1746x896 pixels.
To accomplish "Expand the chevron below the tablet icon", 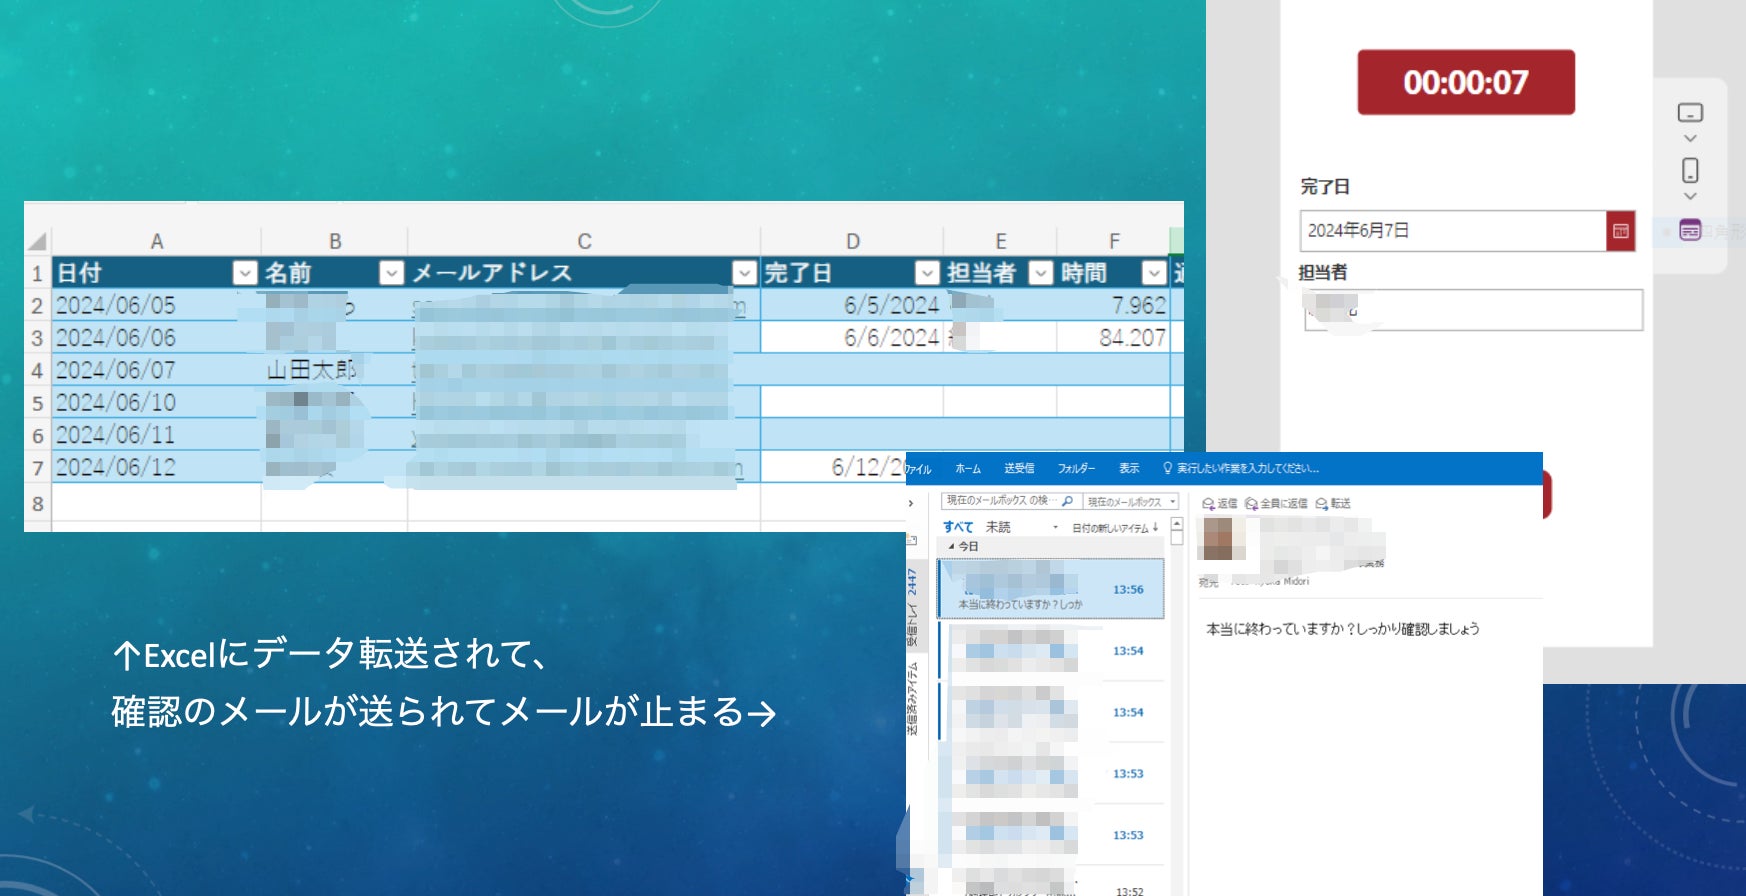I will (x=1690, y=139).
